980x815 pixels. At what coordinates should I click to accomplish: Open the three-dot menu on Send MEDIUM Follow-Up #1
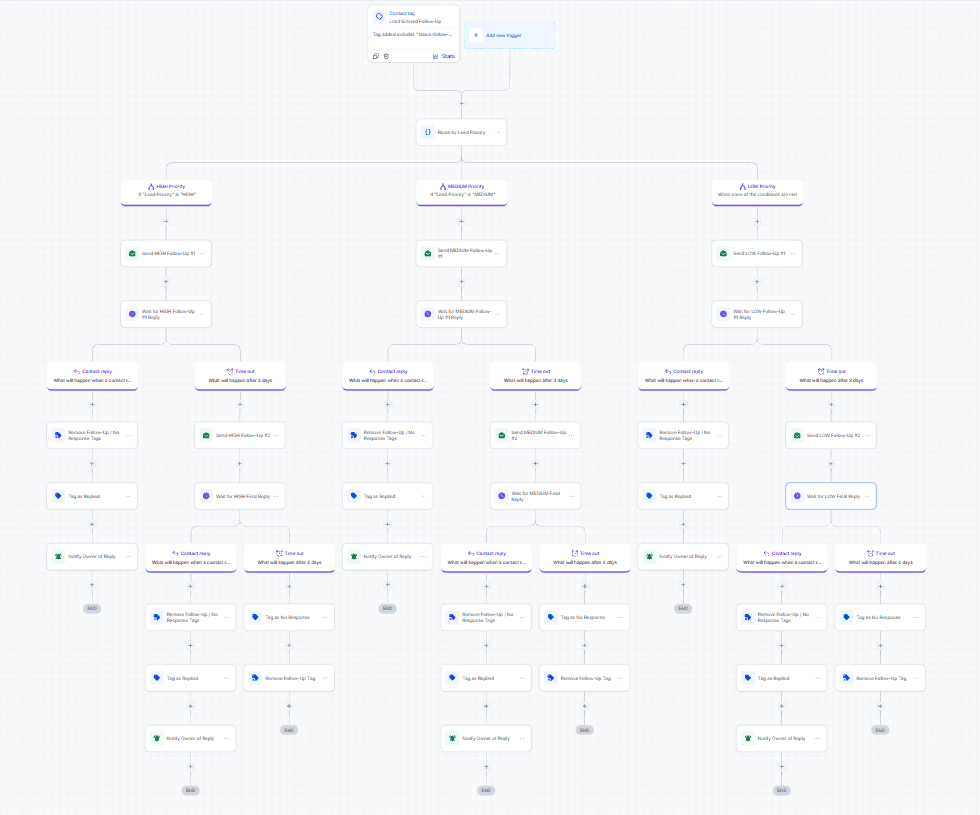click(x=498, y=253)
